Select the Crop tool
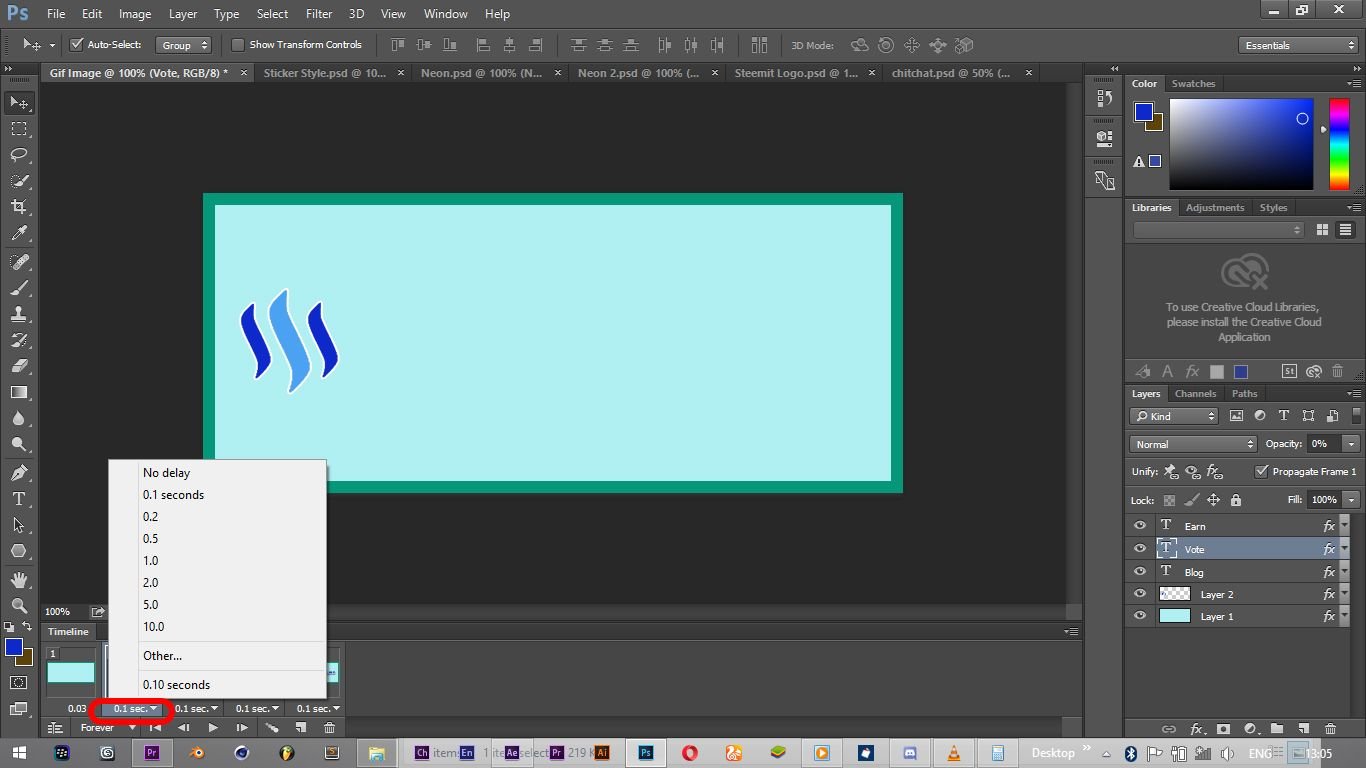Image resolution: width=1366 pixels, height=768 pixels. pyautogui.click(x=18, y=207)
